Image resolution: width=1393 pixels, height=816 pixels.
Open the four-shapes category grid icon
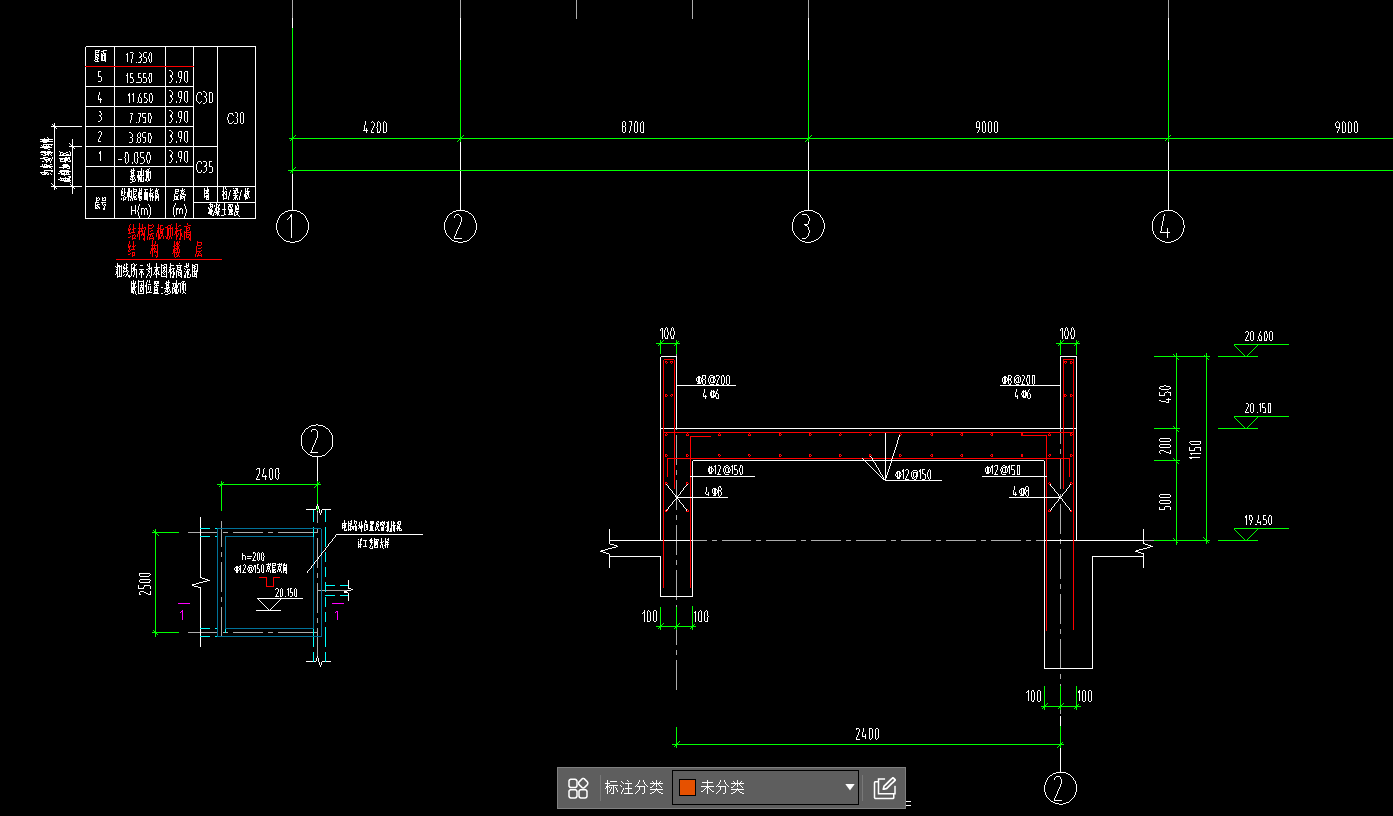tap(578, 788)
